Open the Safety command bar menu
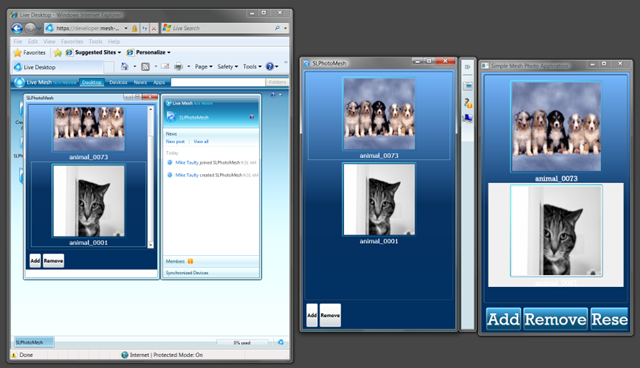The height and width of the screenshot is (368, 640). pyautogui.click(x=227, y=67)
